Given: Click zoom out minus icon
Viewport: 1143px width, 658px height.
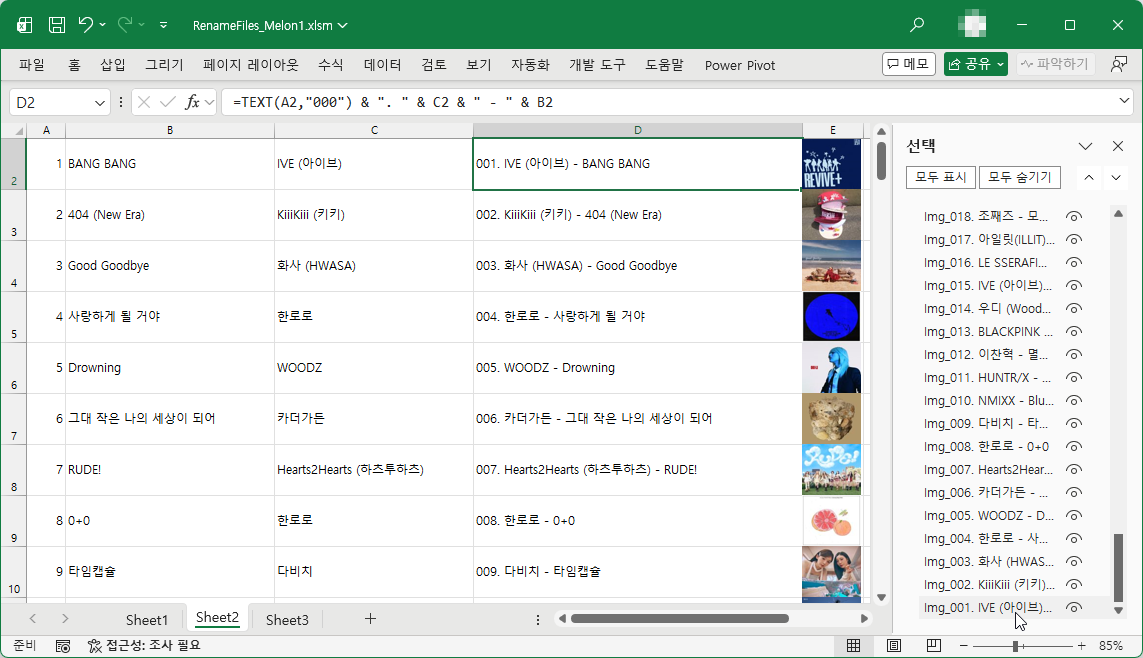Looking at the screenshot, I should click(963, 646).
